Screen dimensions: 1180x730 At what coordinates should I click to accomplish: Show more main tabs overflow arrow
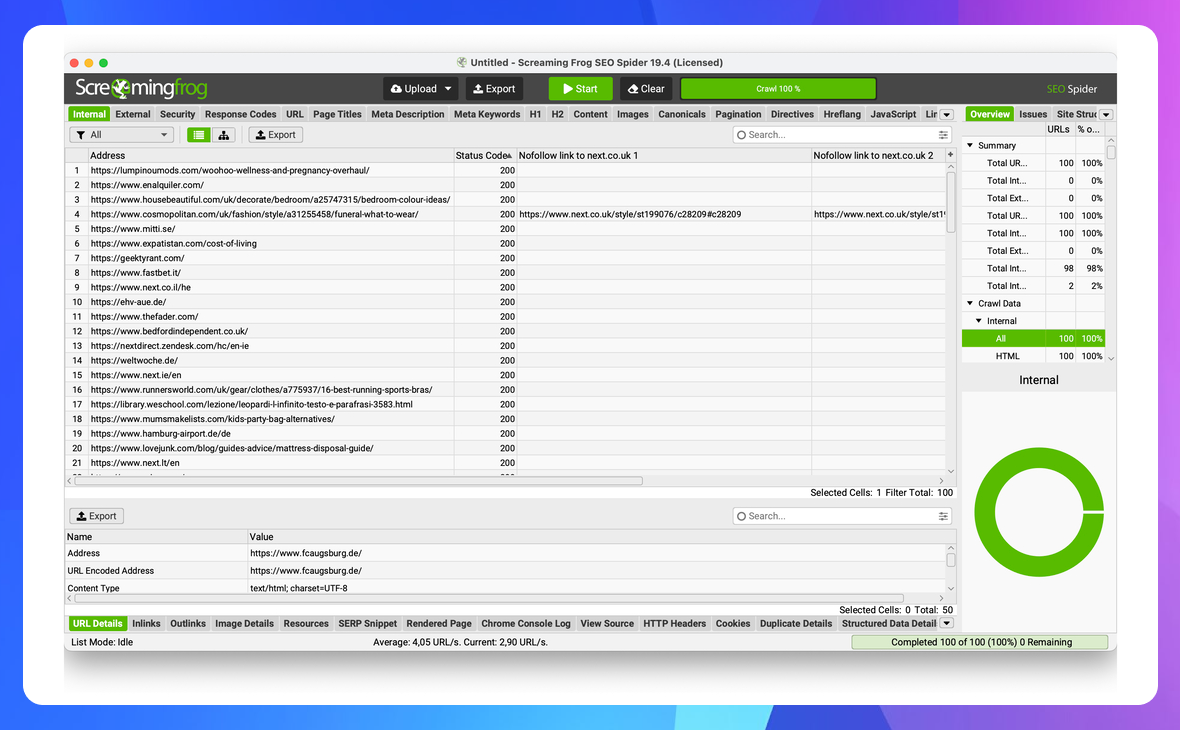pos(947,115)
